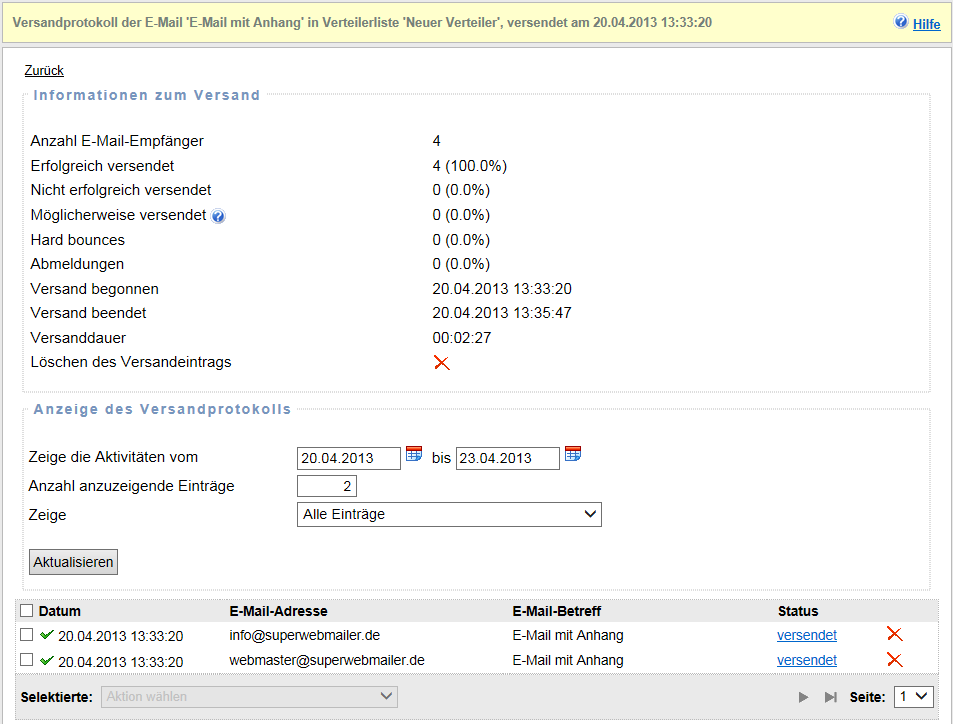Click the help icon beside Hilfe
Screen dimensions: 953x724
(x=901, y=22)
